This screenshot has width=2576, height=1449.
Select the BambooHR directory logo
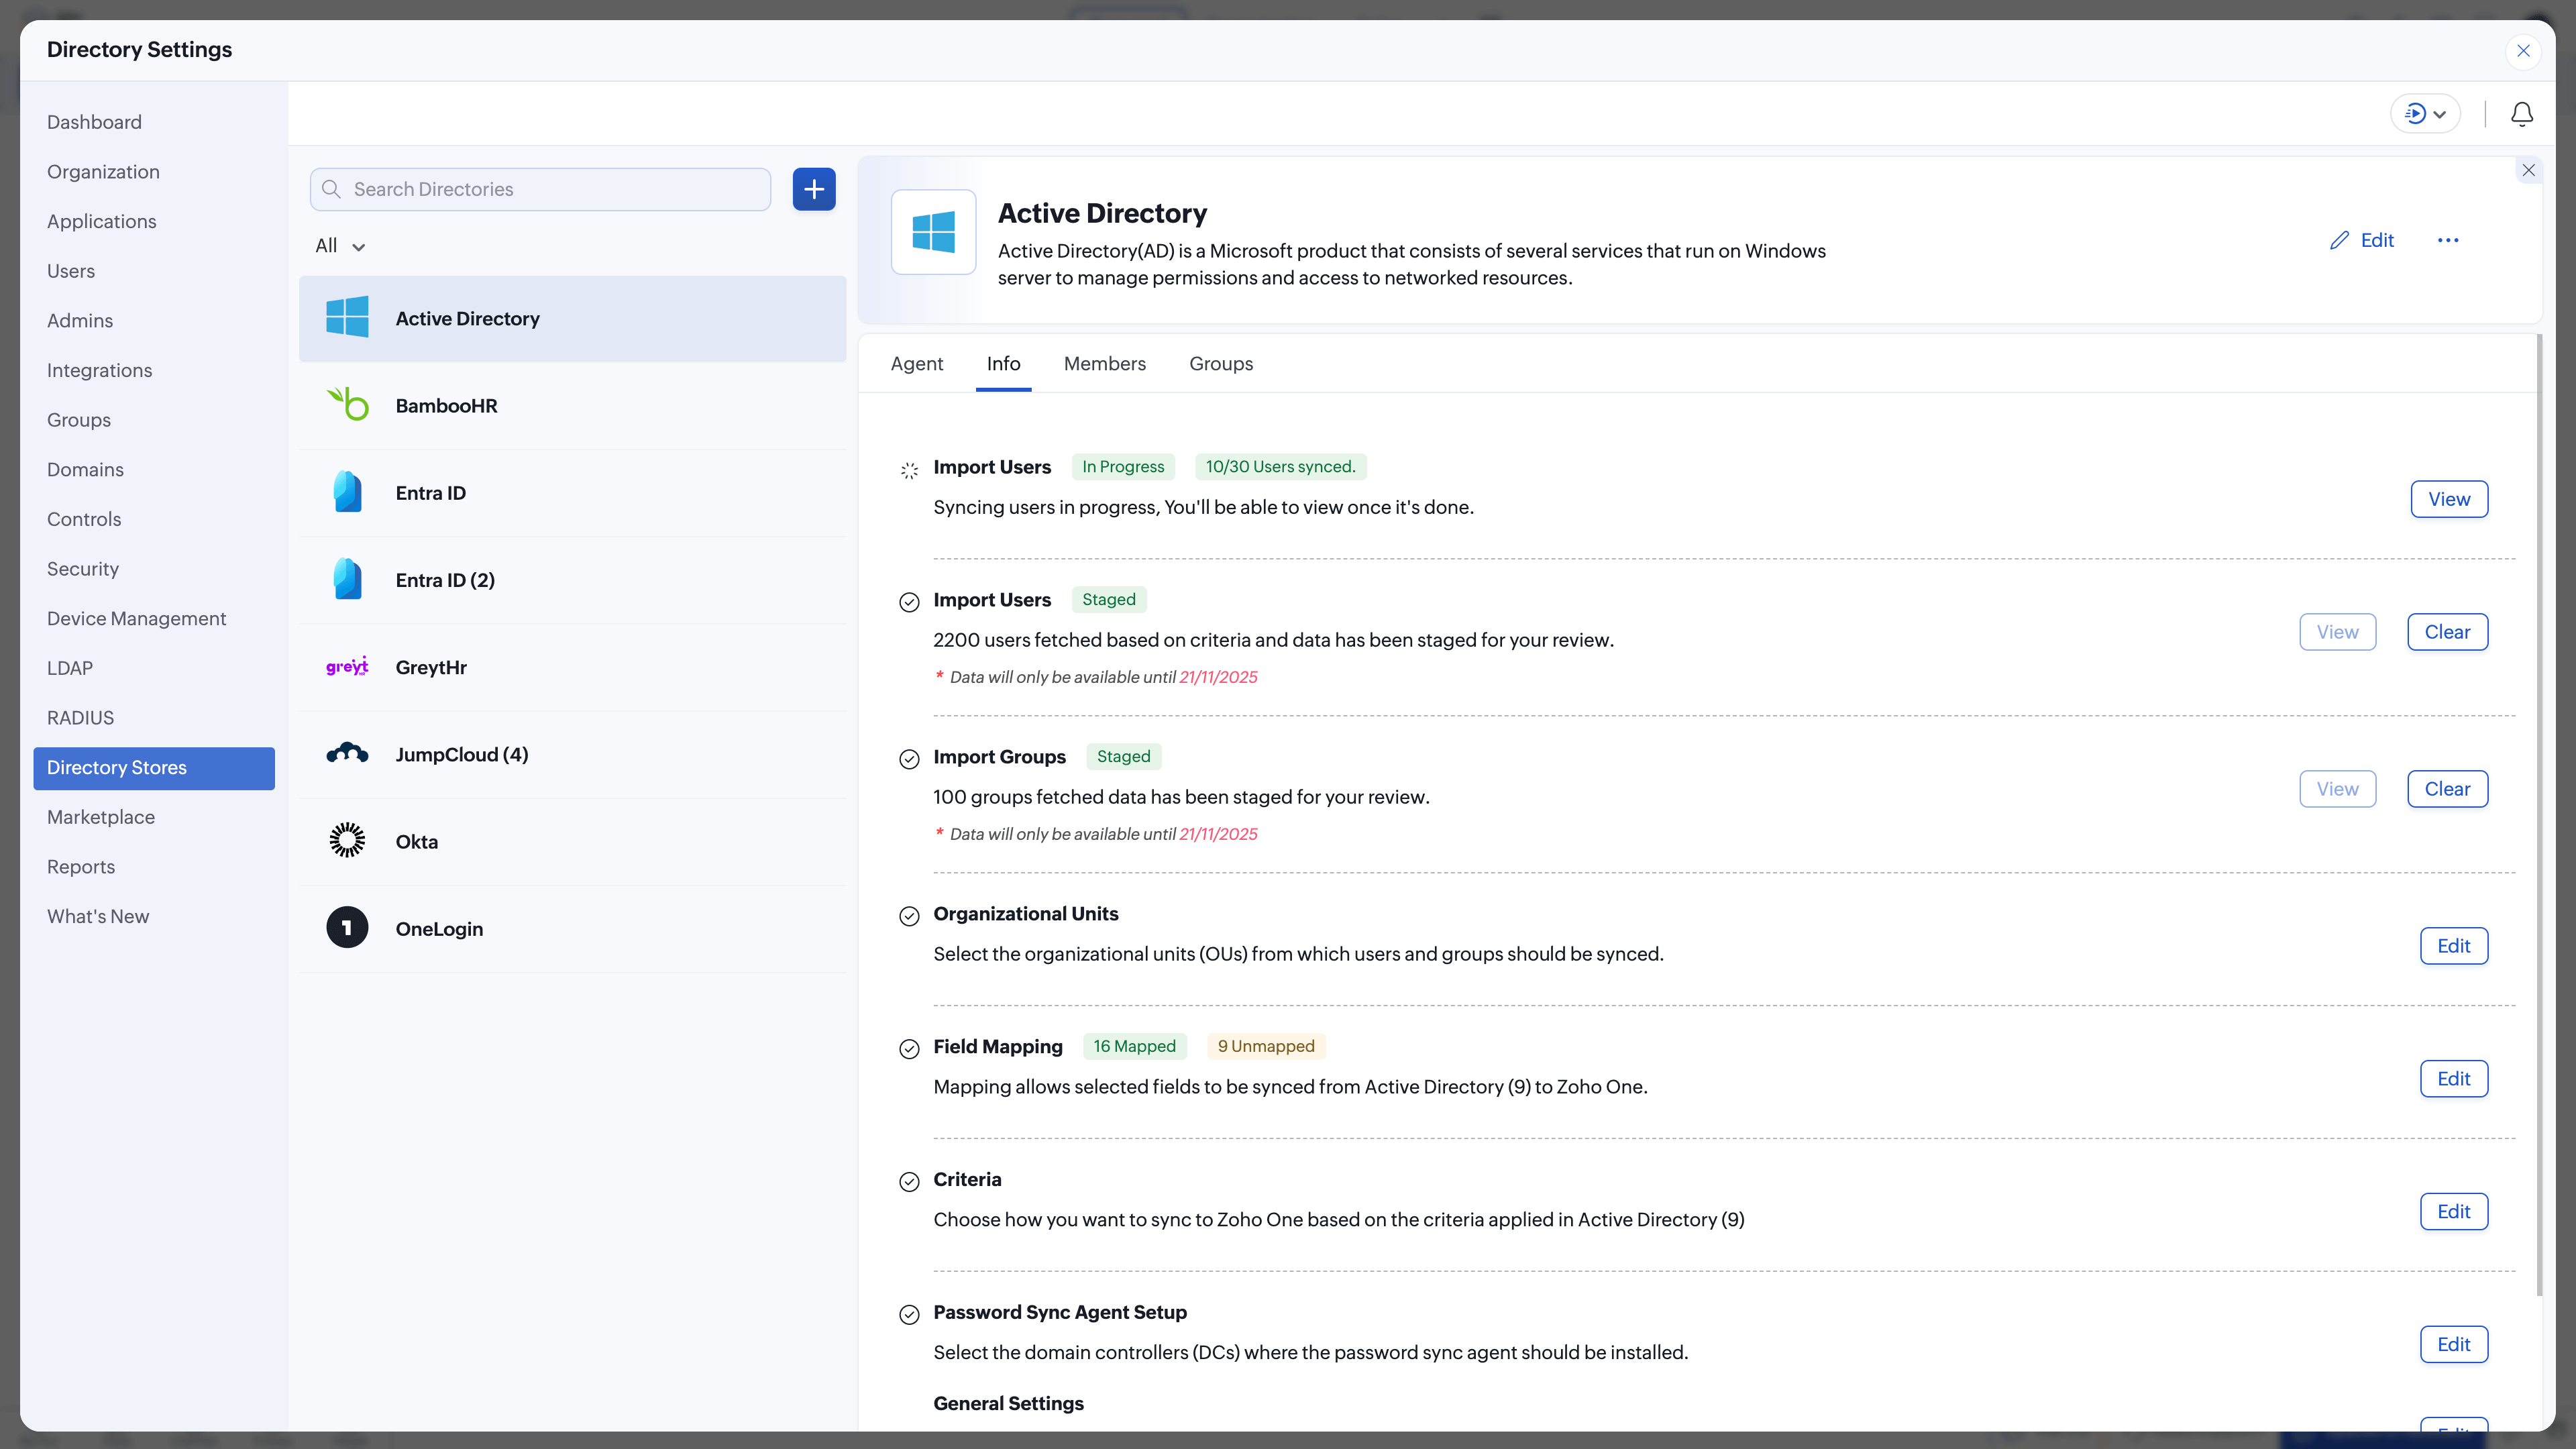pos(347,405)
